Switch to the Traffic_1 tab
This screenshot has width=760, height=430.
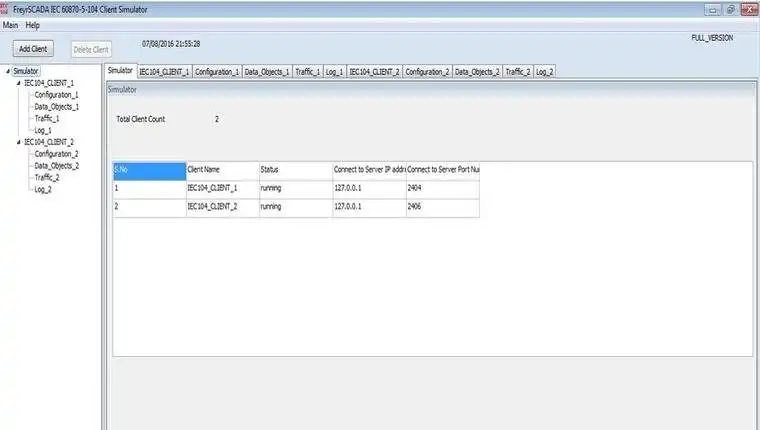307,72
